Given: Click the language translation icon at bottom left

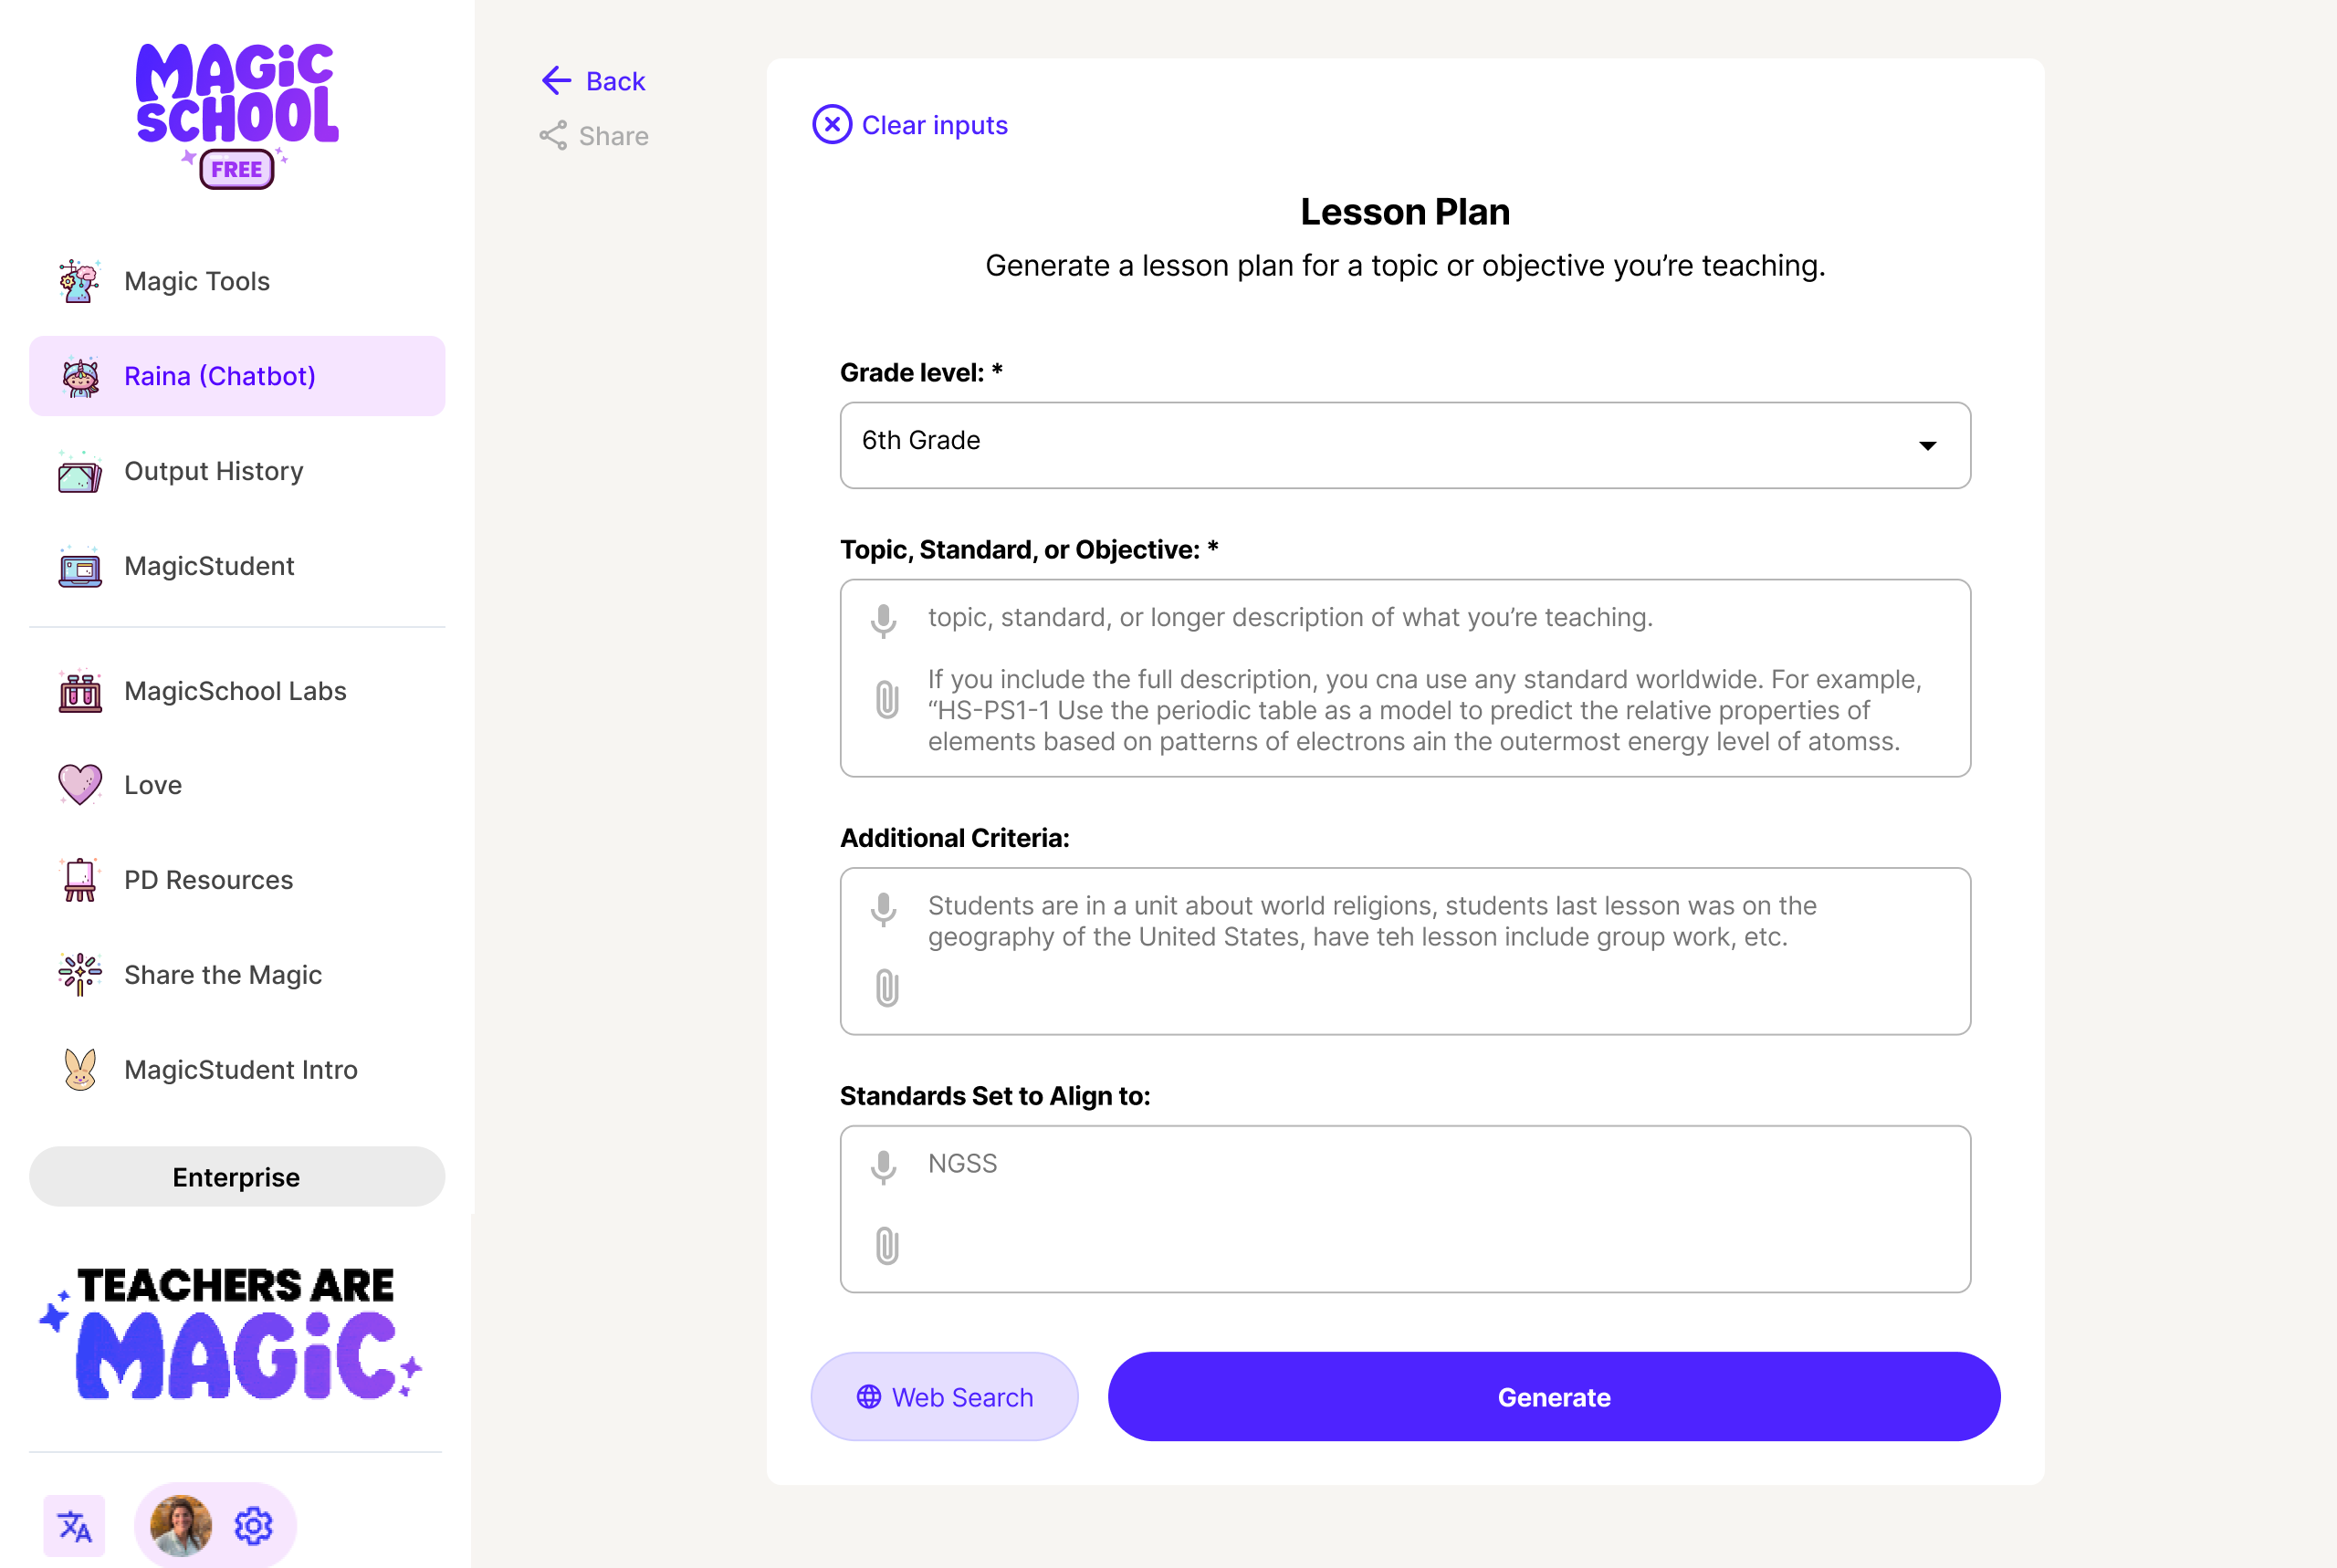Looking at the screenshot, I should pyautogui.click(x=76, y=1525).
